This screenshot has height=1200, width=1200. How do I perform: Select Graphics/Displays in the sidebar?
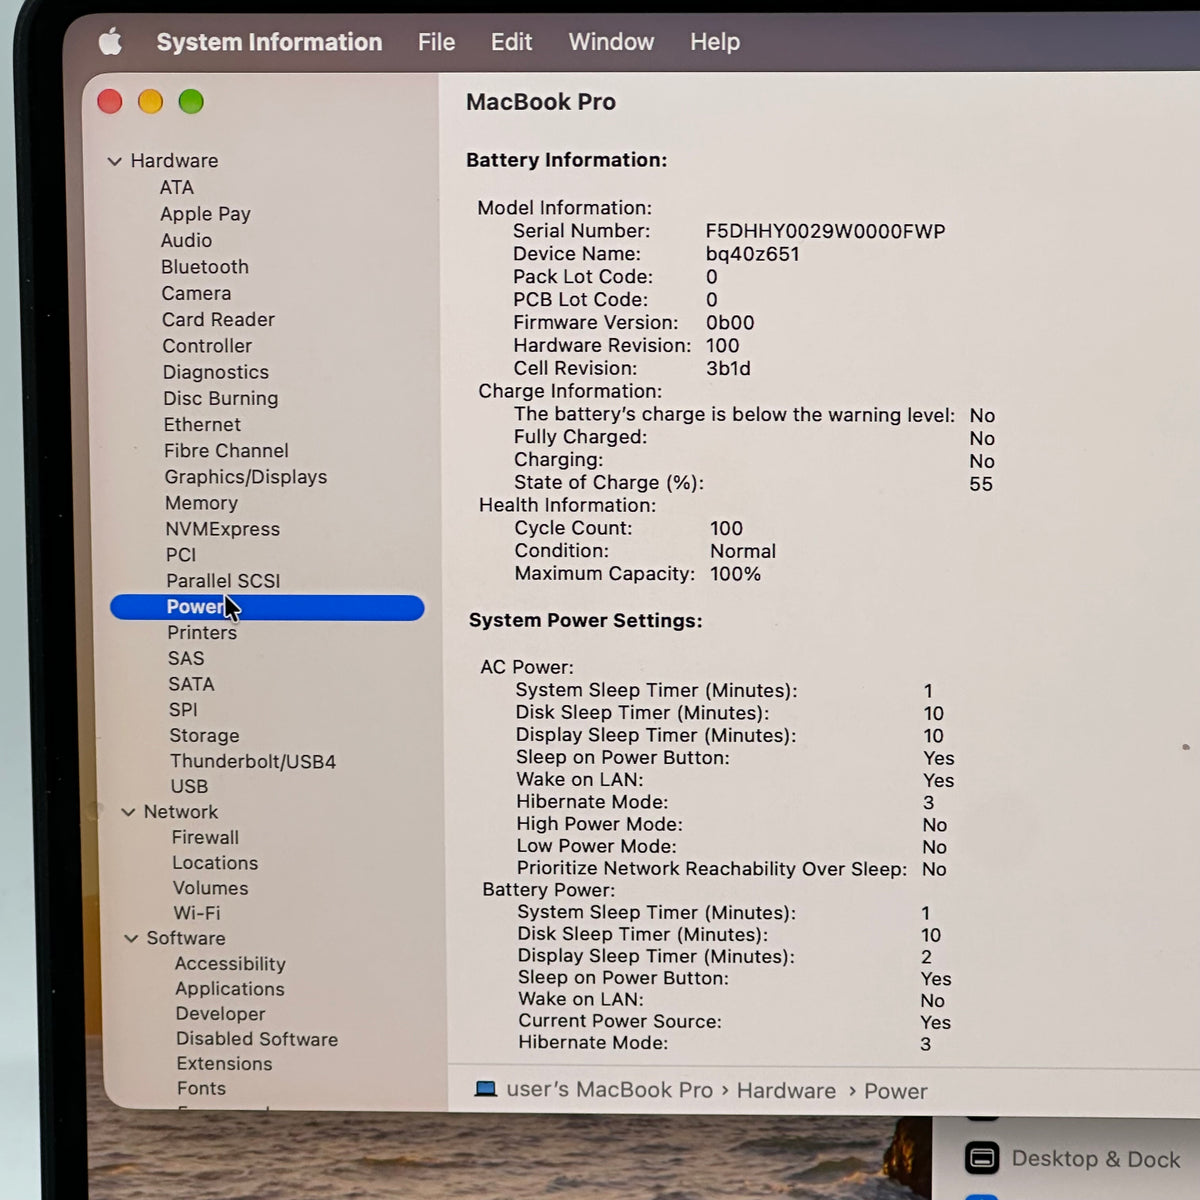246,477
